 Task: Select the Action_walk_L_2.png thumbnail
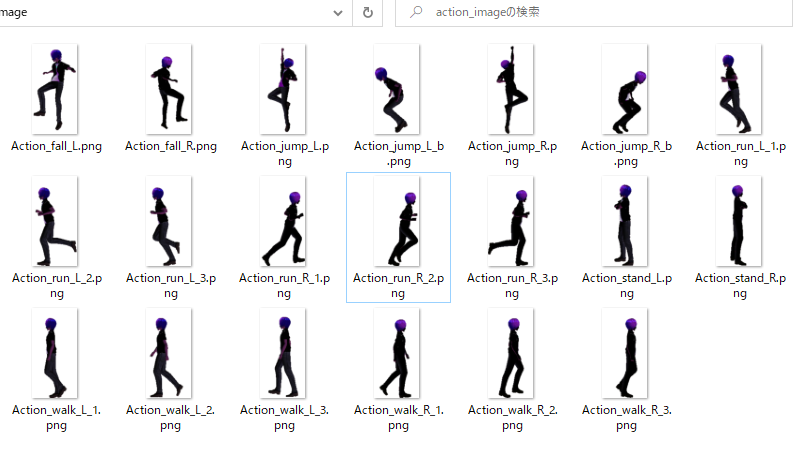click(x=169, y=353)
